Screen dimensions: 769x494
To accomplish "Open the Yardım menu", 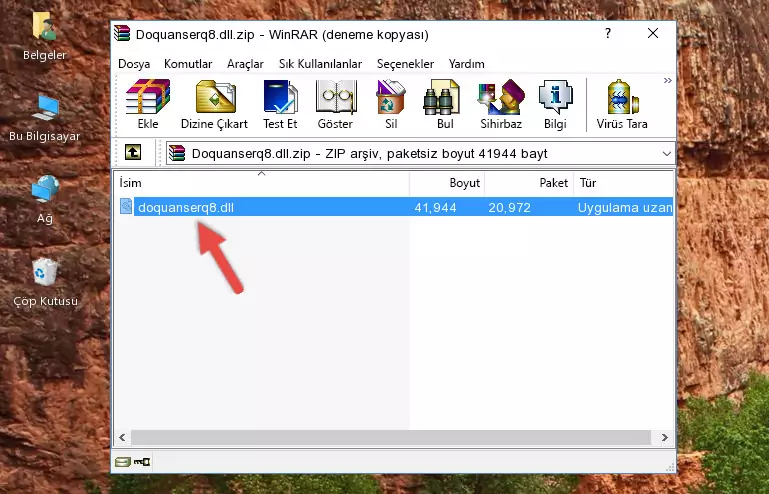I will coord(466,64).
